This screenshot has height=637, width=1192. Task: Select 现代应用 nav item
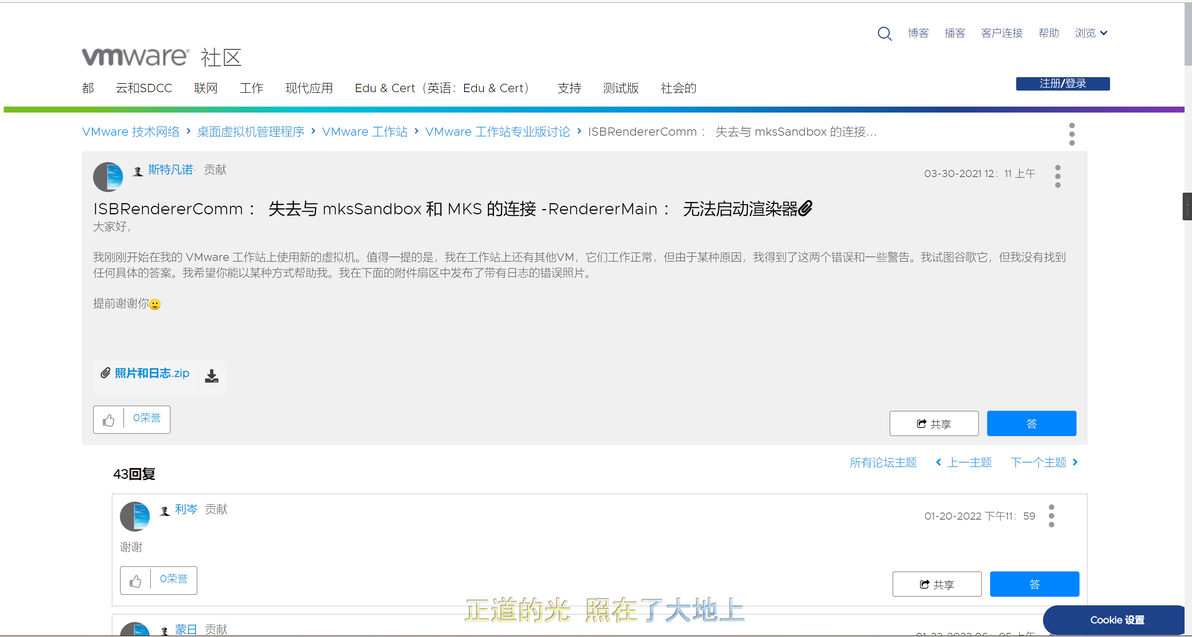(x=309, y=88)
